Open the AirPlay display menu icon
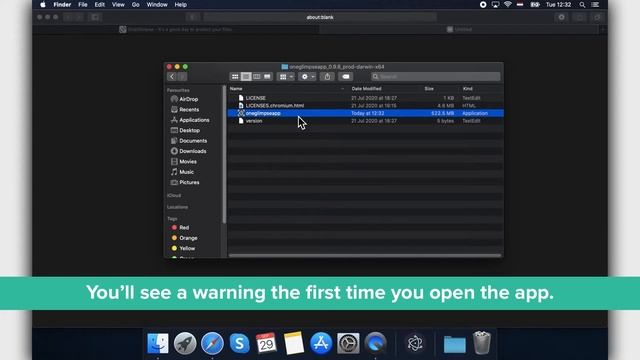 click(495, 5)
